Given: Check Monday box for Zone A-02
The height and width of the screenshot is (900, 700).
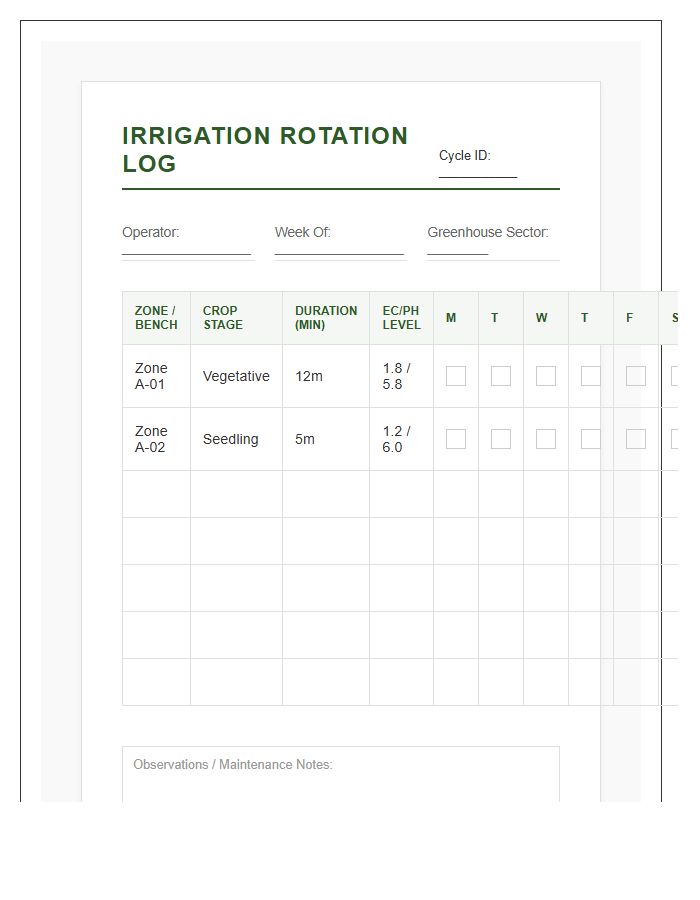Looking at the screenshot, I should (x=456, y=439).
